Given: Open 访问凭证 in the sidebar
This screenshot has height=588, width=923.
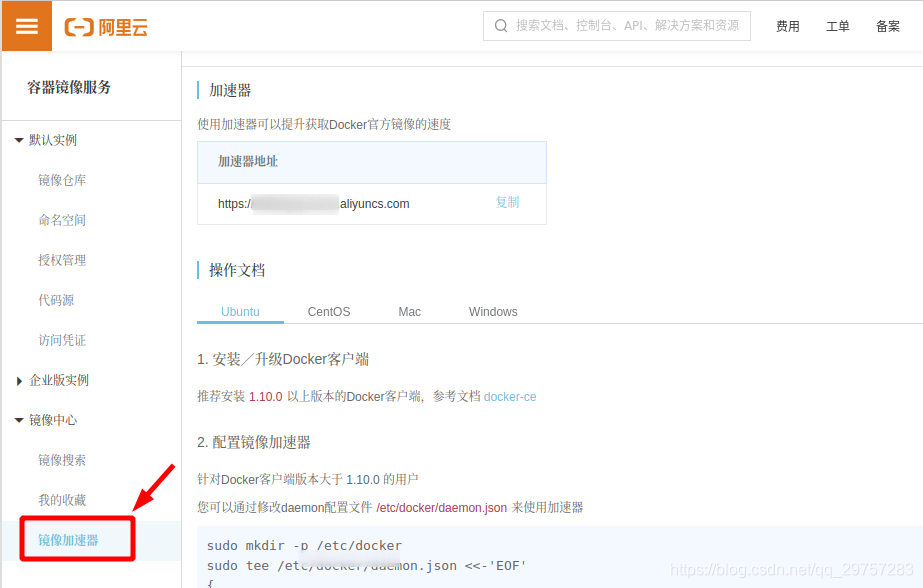Looking at the screenshot, I should tap(62, 340).
